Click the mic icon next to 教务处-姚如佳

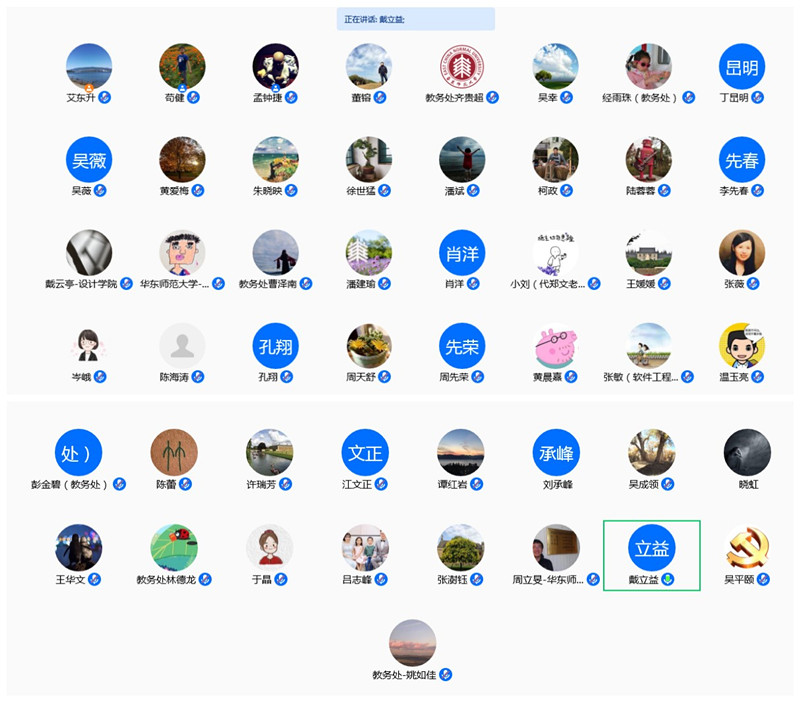[x=446, y=675]
